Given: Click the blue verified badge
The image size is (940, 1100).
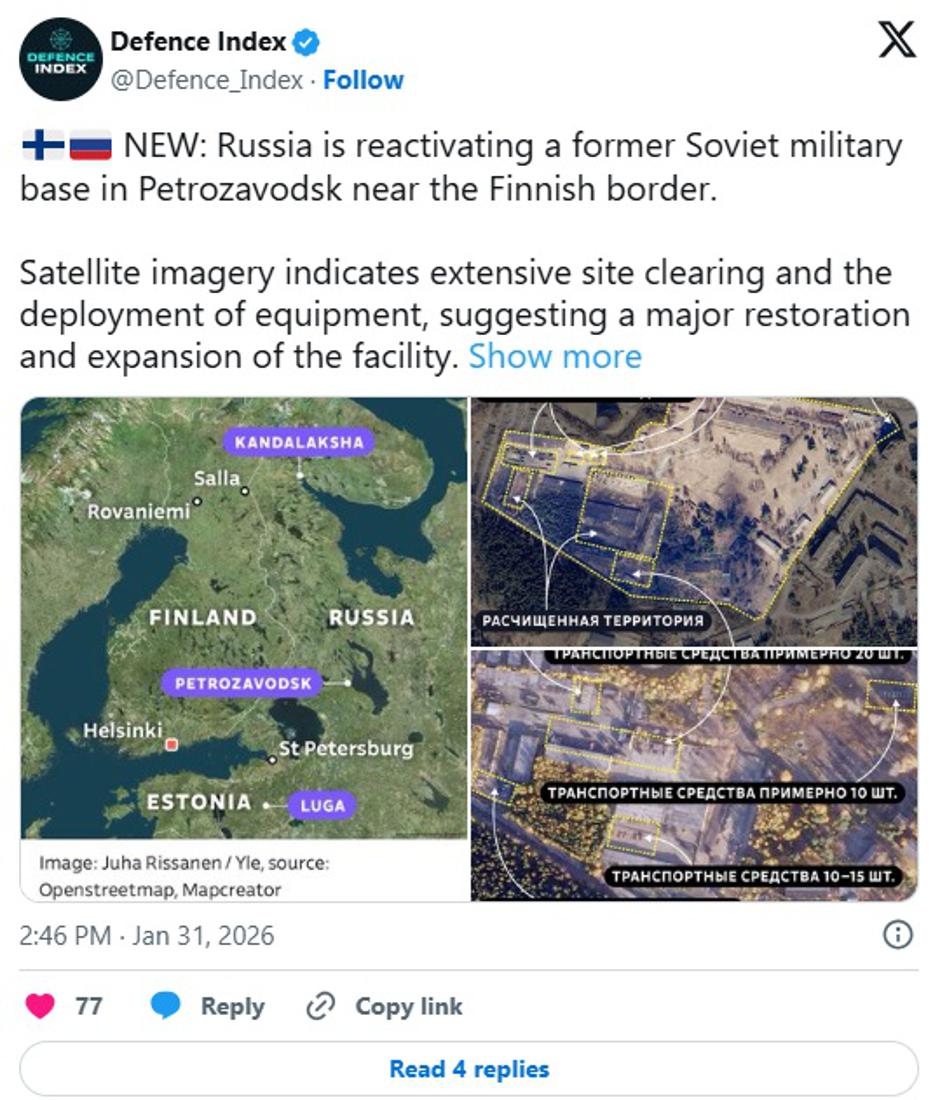Looking at the screenshot, I should click(x=306, y=42).
